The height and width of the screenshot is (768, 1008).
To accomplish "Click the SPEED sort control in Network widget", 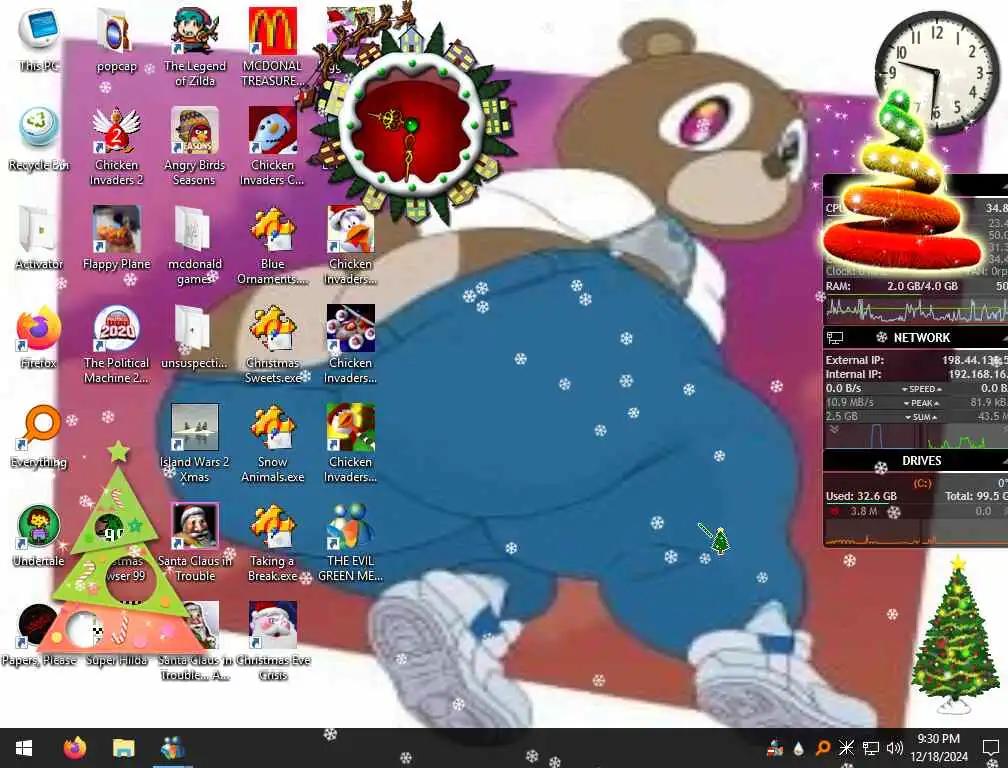I will point(921,389).
